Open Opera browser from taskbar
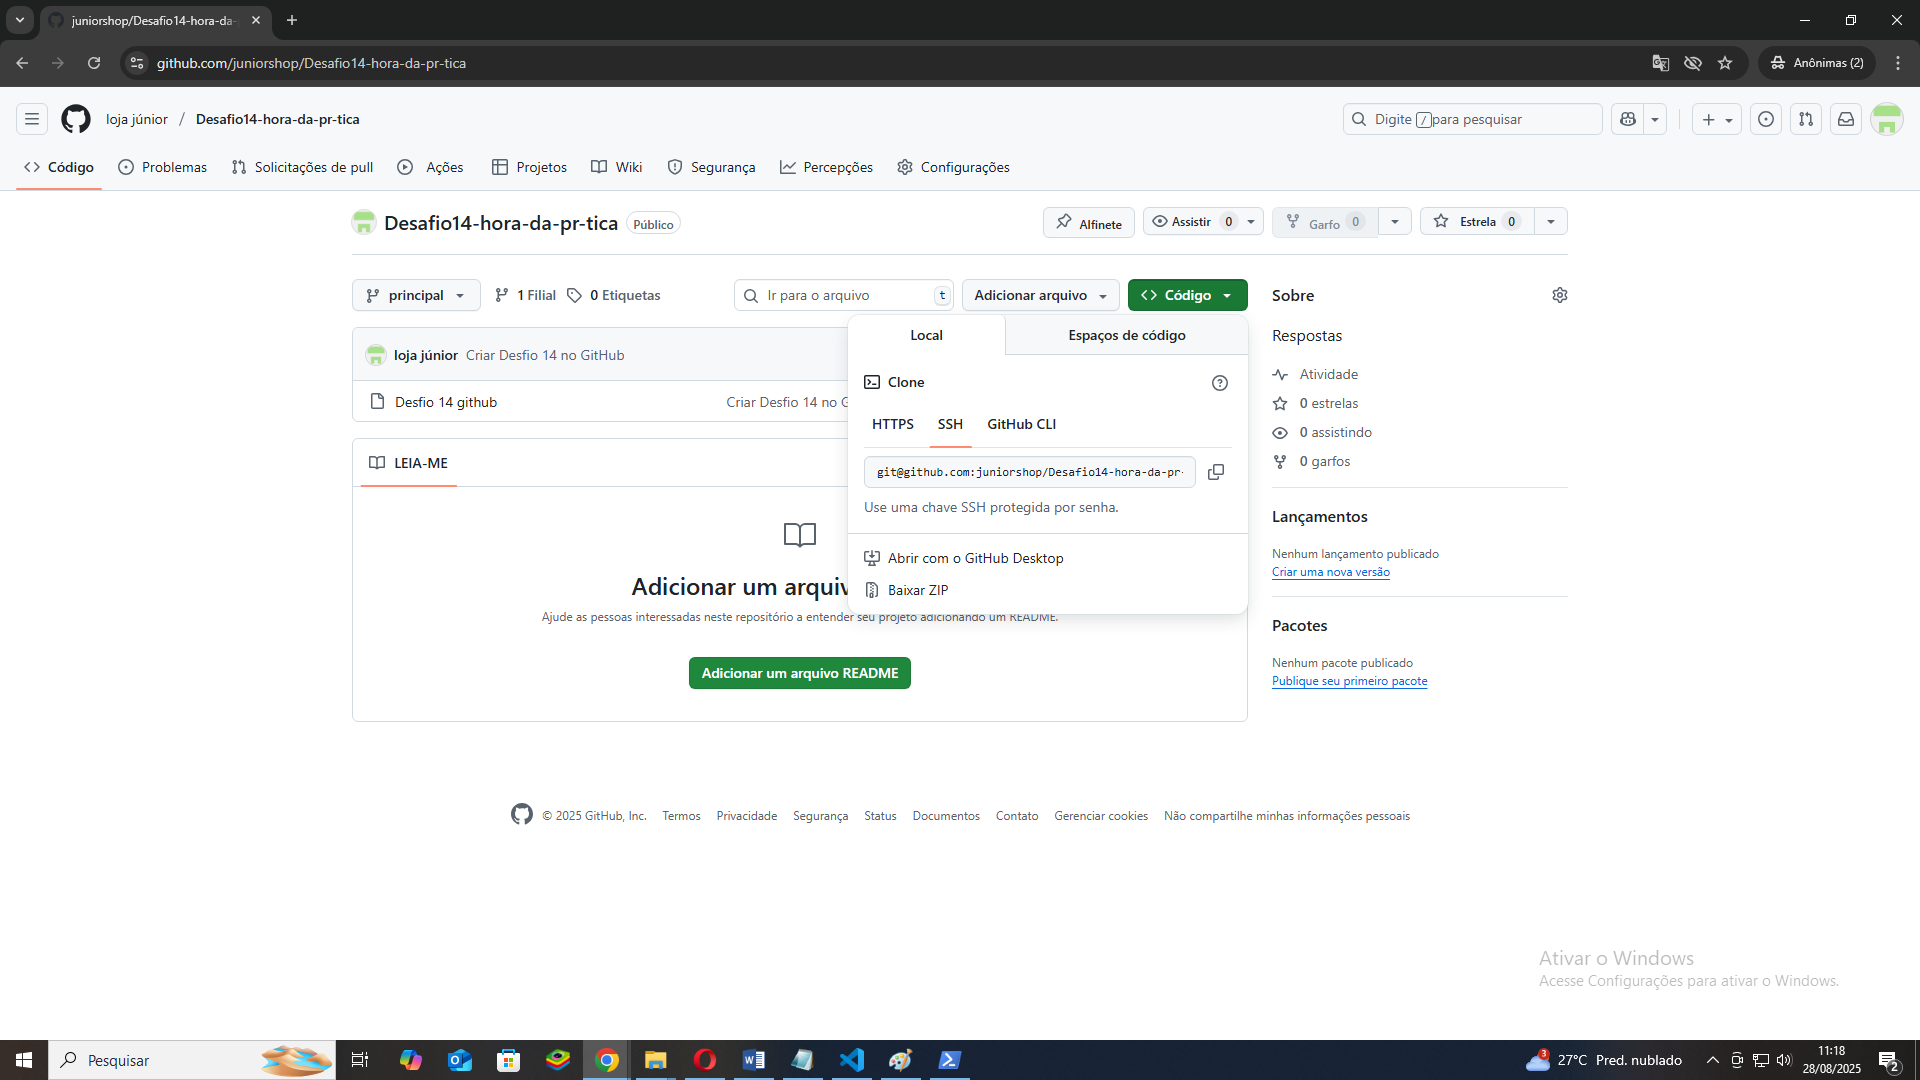Screen dimensions: 1920x1080 pos(705,1060)
